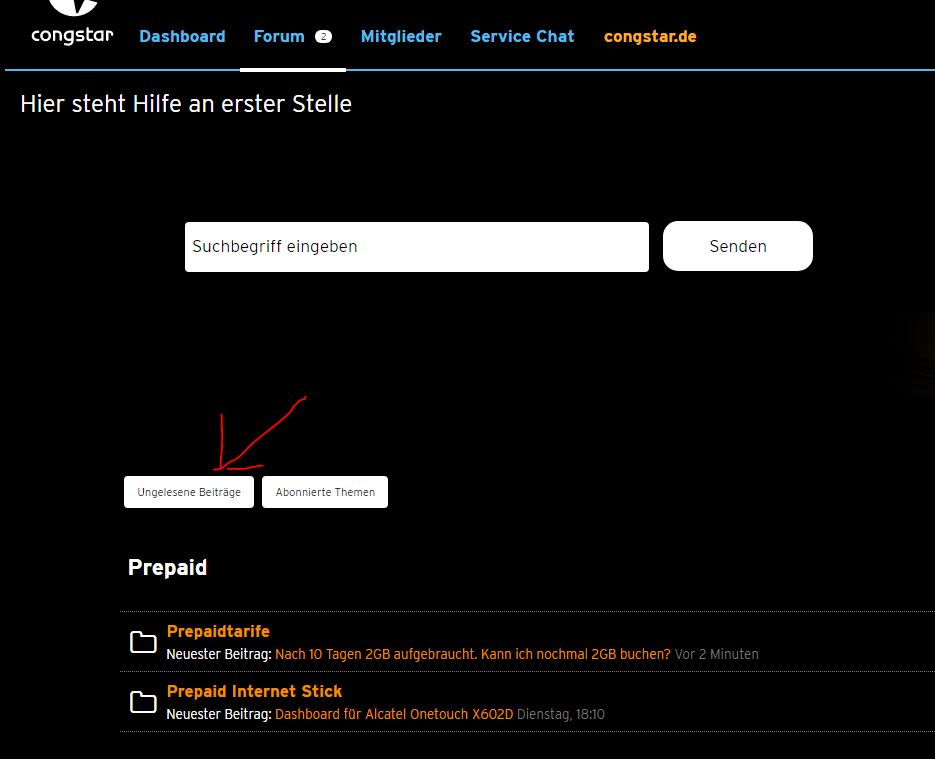Click the folder icon beside Prepaid Internet Stick

coord(143,702)
